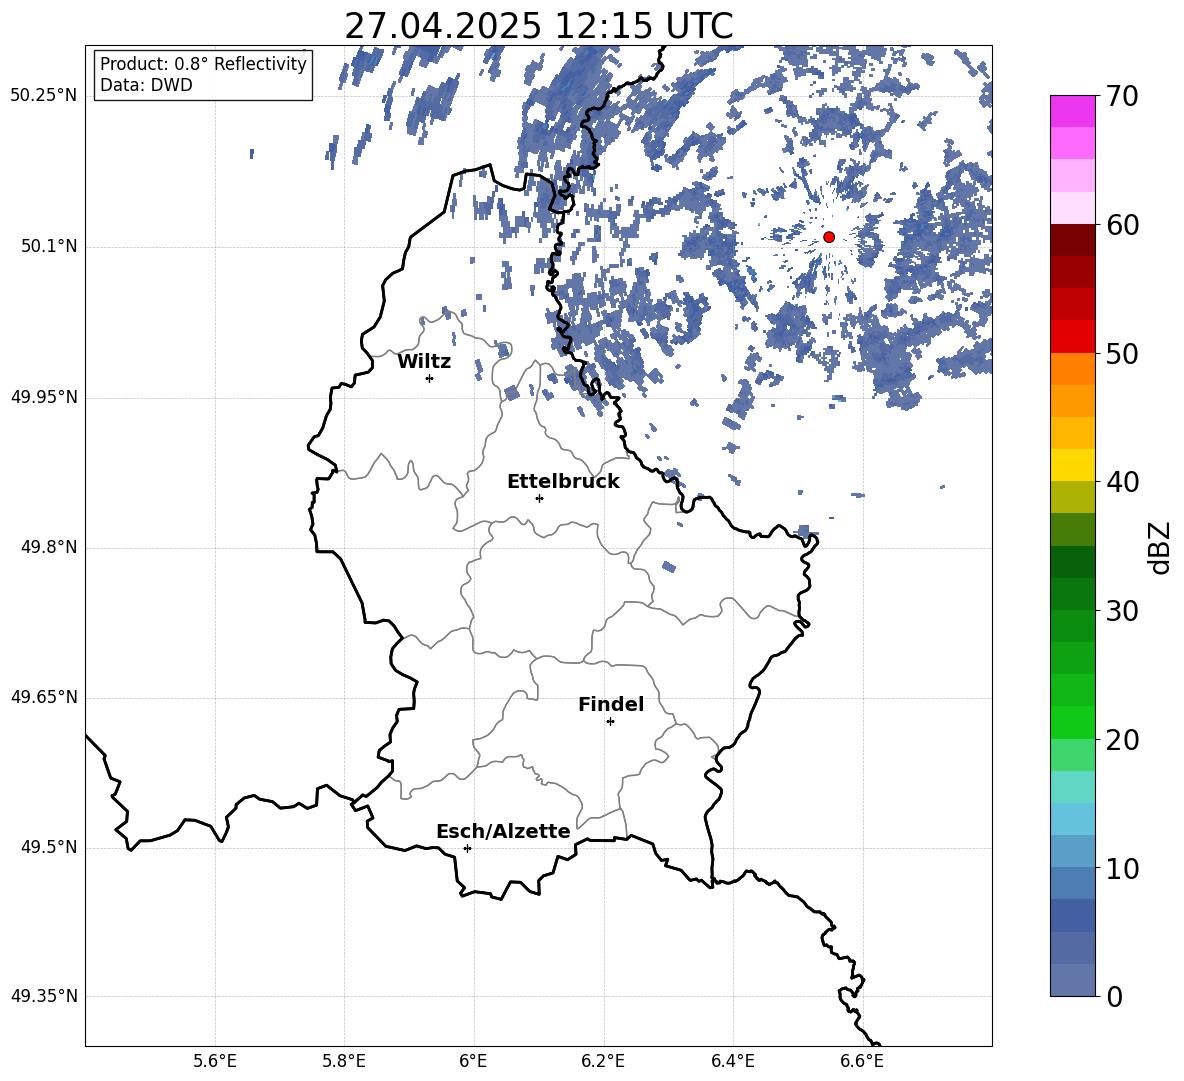Click the Wiltz city label

click(424, 362)
